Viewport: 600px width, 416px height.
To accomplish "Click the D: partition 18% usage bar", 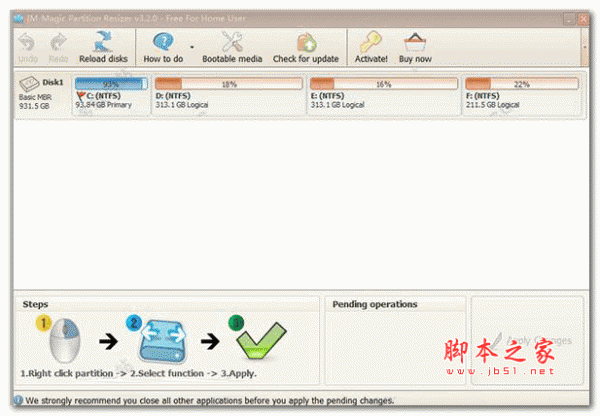I will (229, 84).
